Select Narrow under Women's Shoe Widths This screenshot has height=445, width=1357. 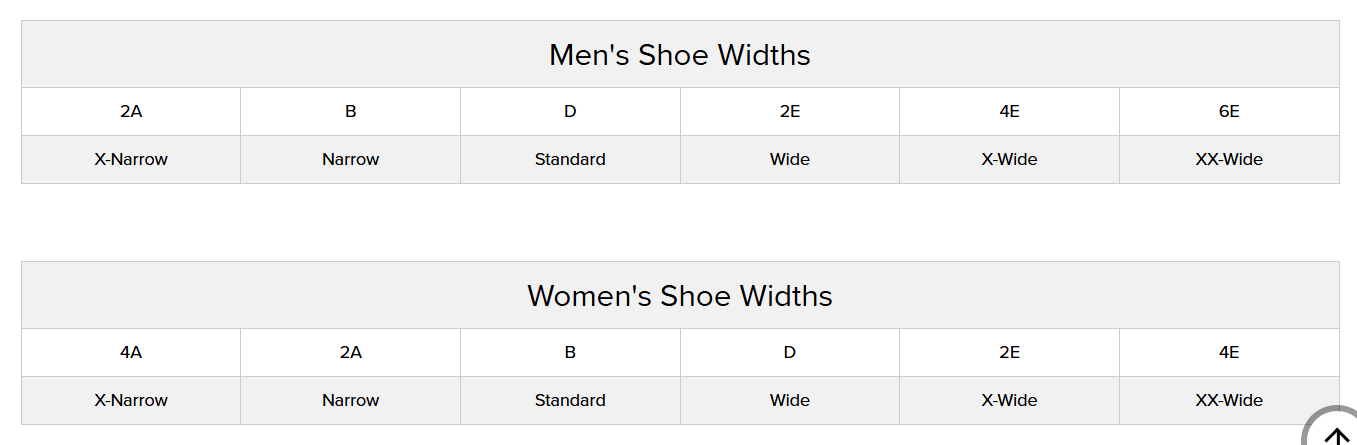pos(351,401)
